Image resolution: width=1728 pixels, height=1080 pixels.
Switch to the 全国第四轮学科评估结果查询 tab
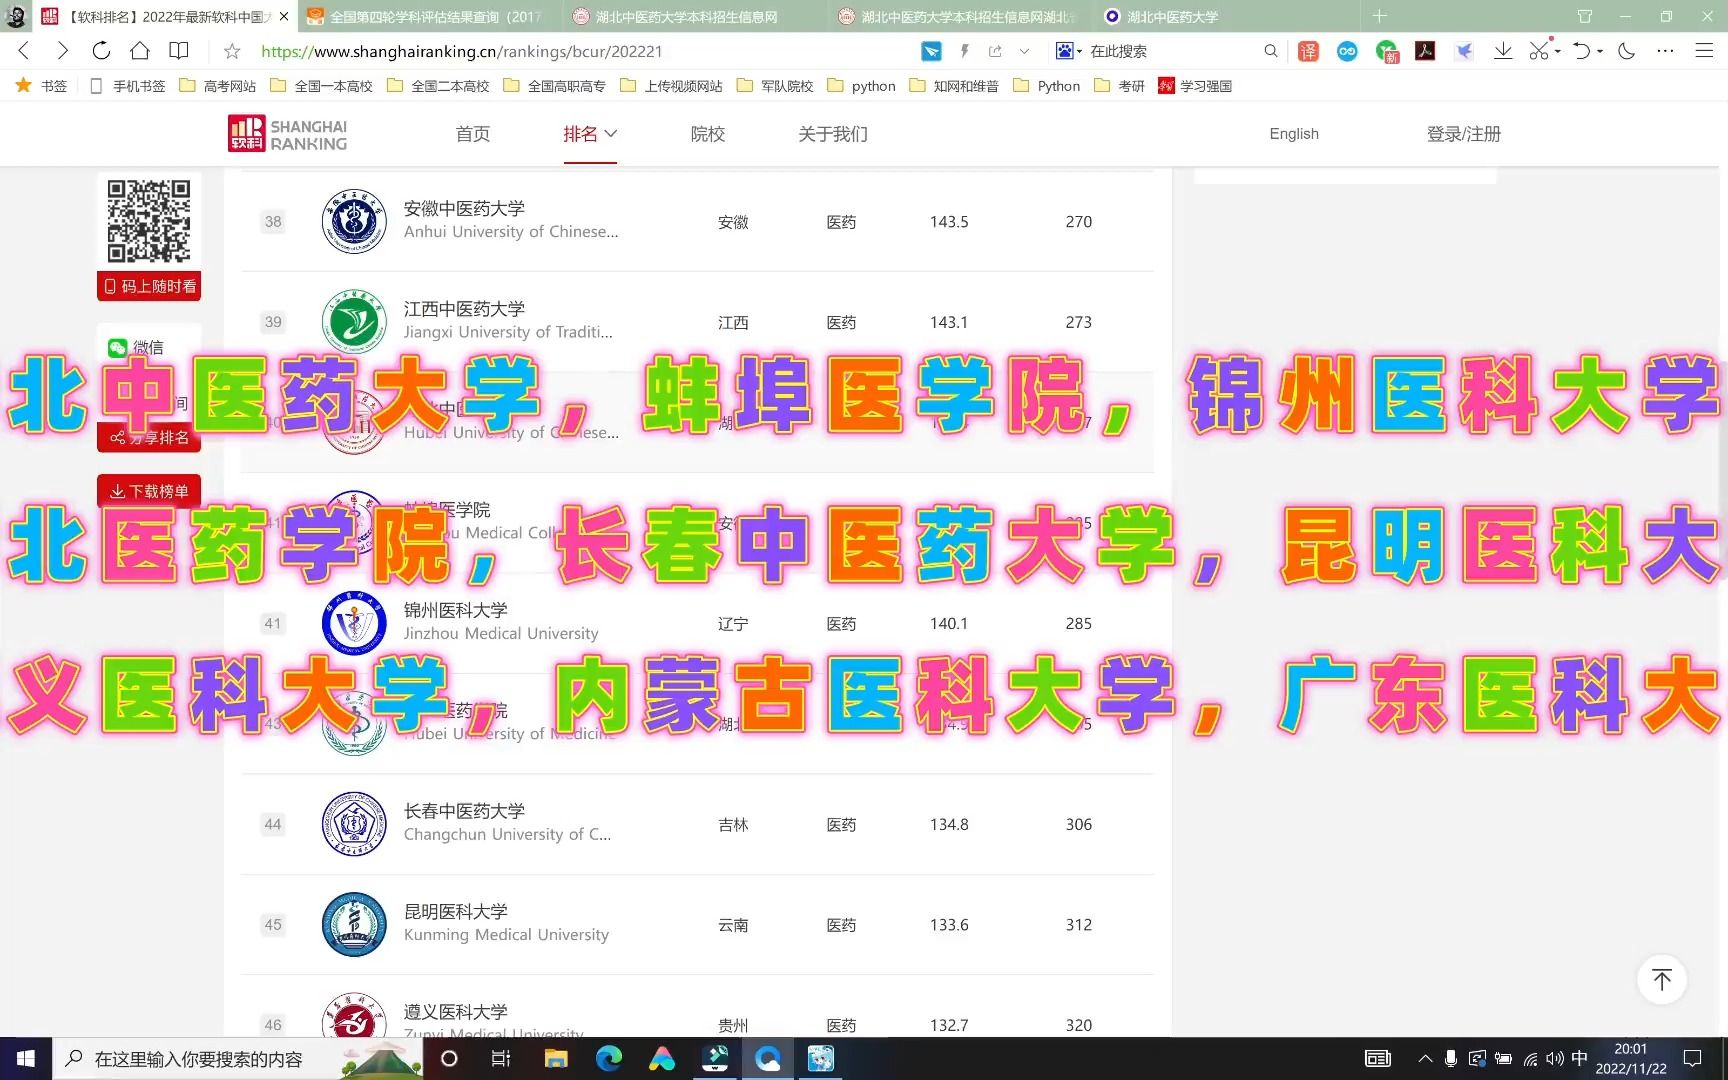(x=428, y=17)
